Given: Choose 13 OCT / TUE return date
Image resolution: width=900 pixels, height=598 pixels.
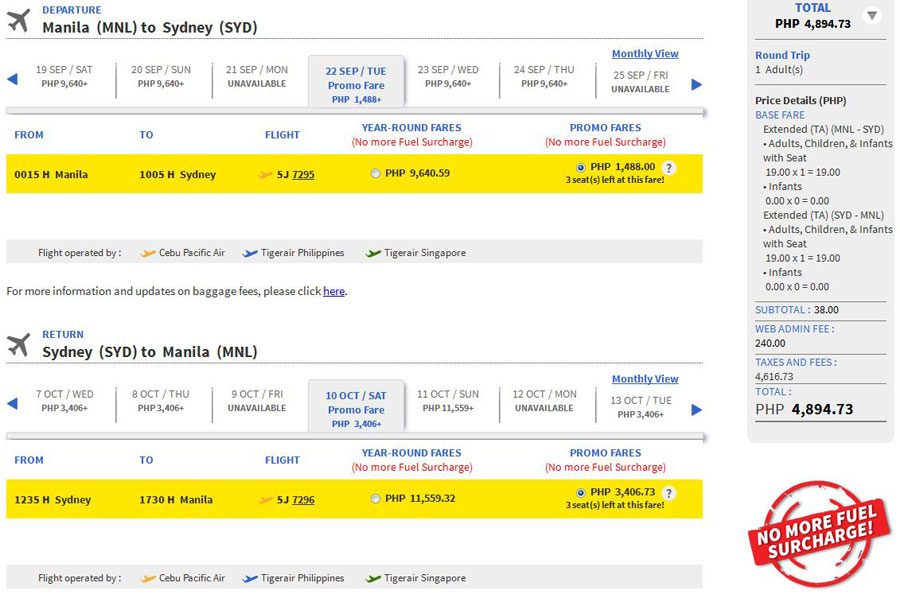Looking at the screenshot, I should pyautogui.click(x=641, y=407).
